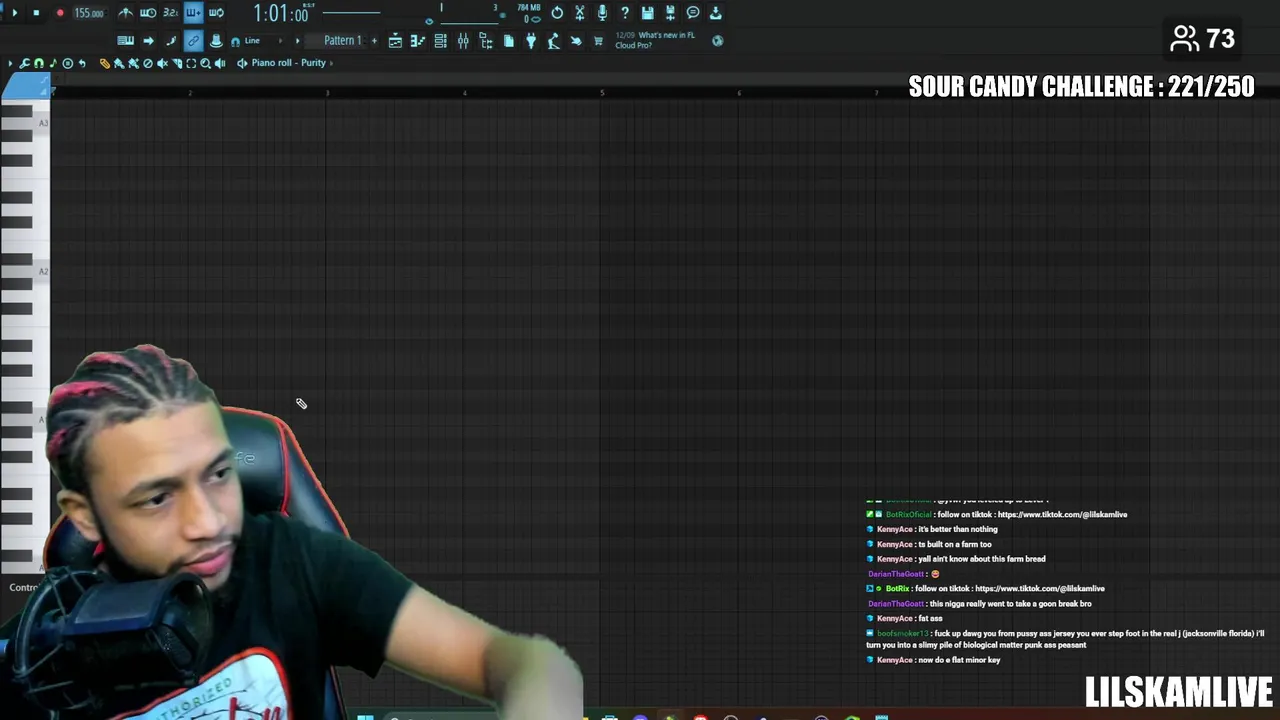This screenshot has width=1280, height=720.
Task: Open the shopping cart content library
Action: point(598,41)
